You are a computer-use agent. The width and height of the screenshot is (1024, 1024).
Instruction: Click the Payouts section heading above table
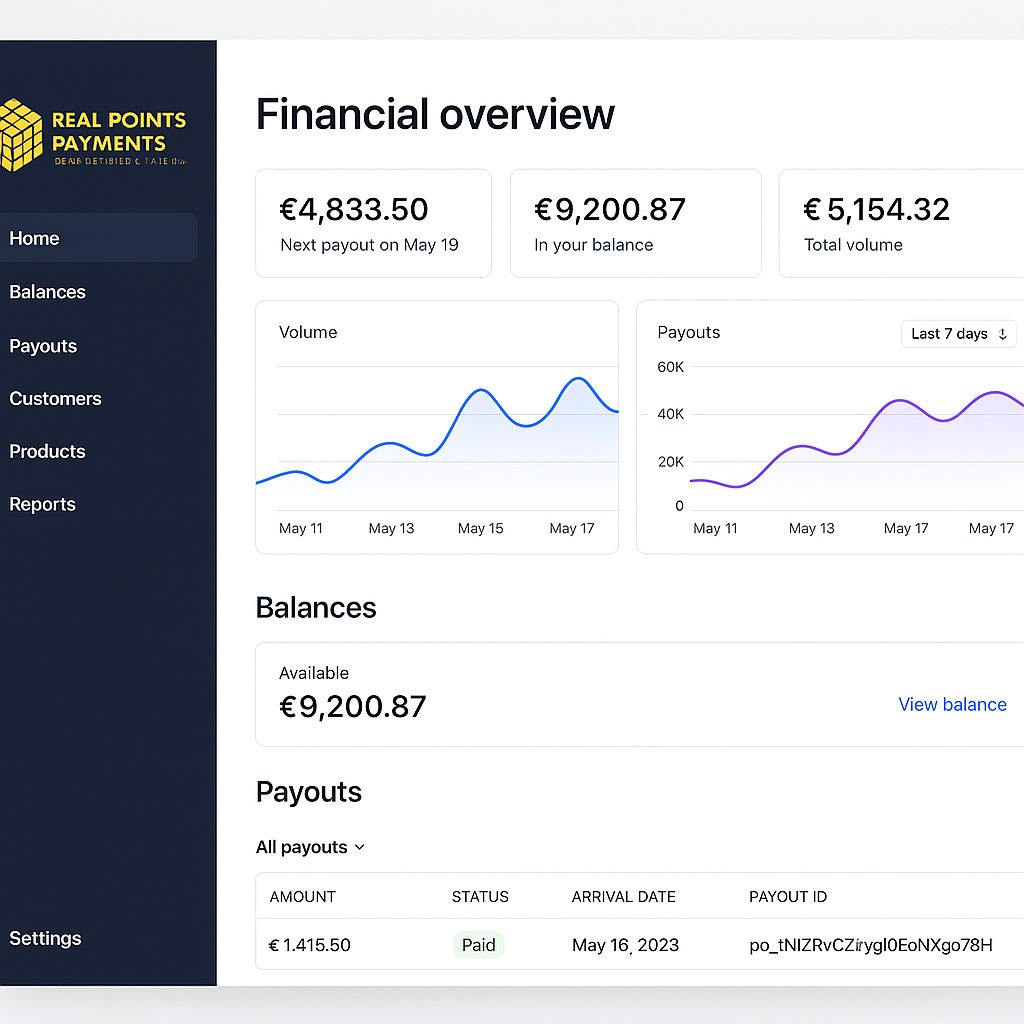coord(309,792)
